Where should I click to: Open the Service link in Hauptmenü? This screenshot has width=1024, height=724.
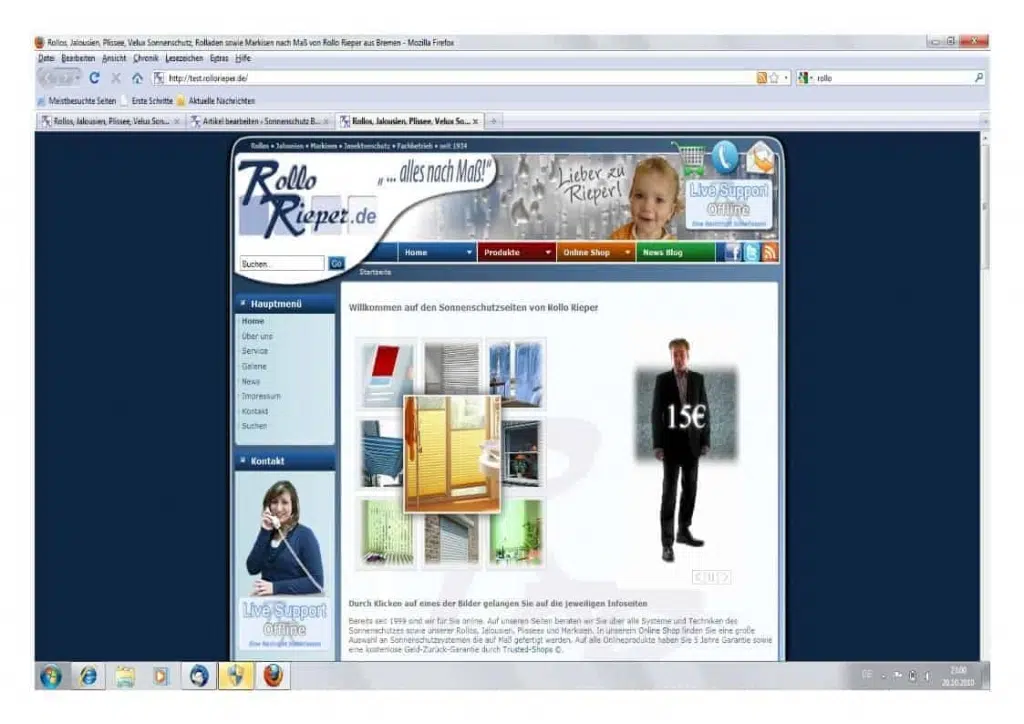pyautogui.click(x=255, y=351)
